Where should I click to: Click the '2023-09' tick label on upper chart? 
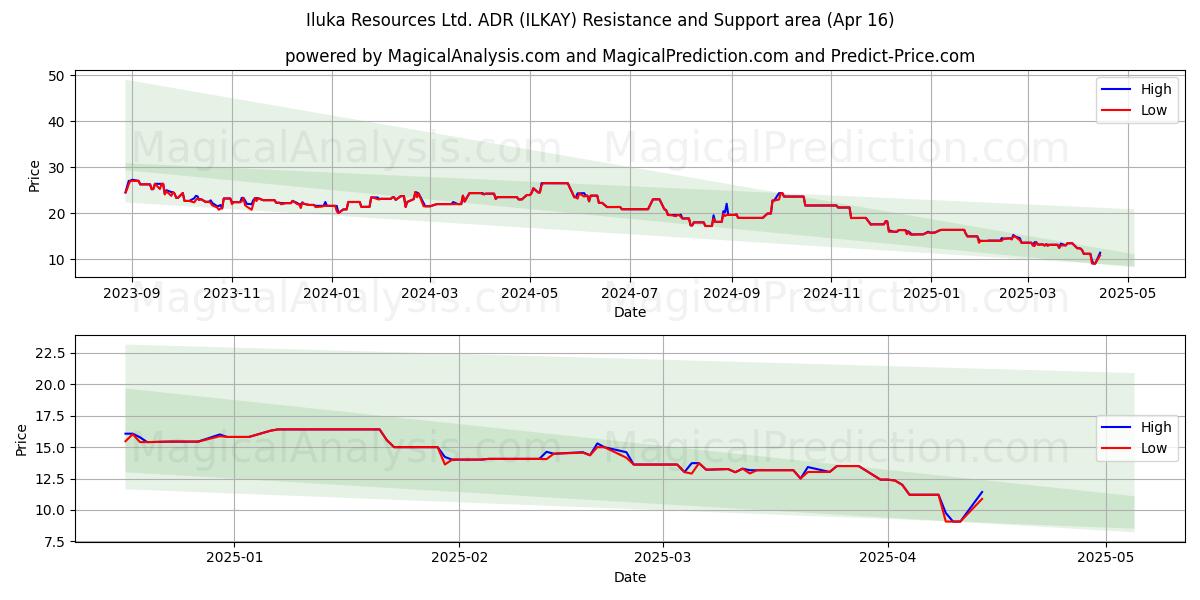tap(132, 293)
